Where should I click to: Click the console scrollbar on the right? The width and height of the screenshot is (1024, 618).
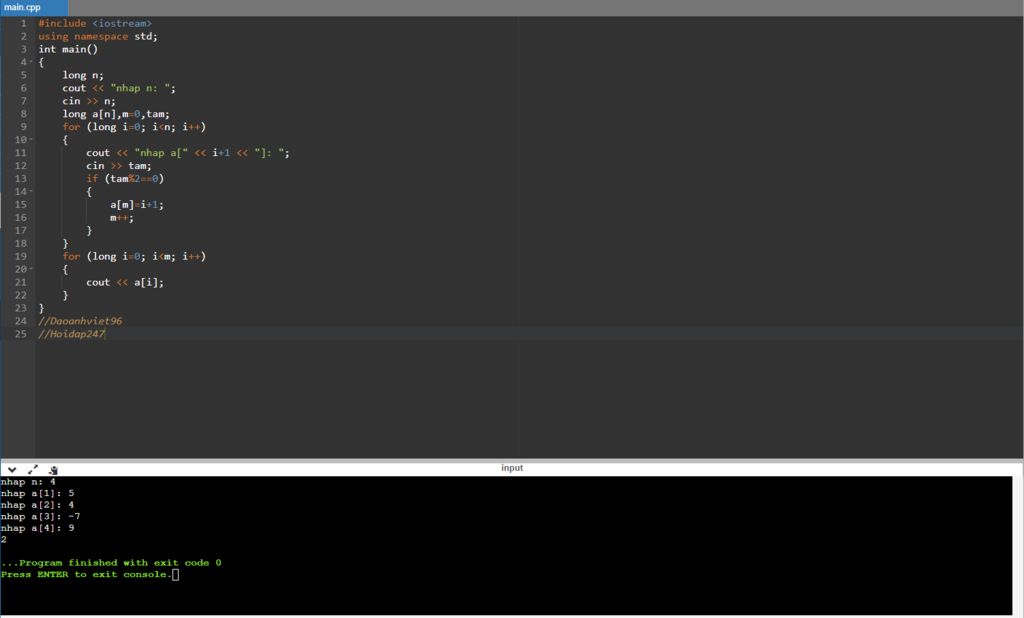pyautogui.click(x=1017, y=545)
